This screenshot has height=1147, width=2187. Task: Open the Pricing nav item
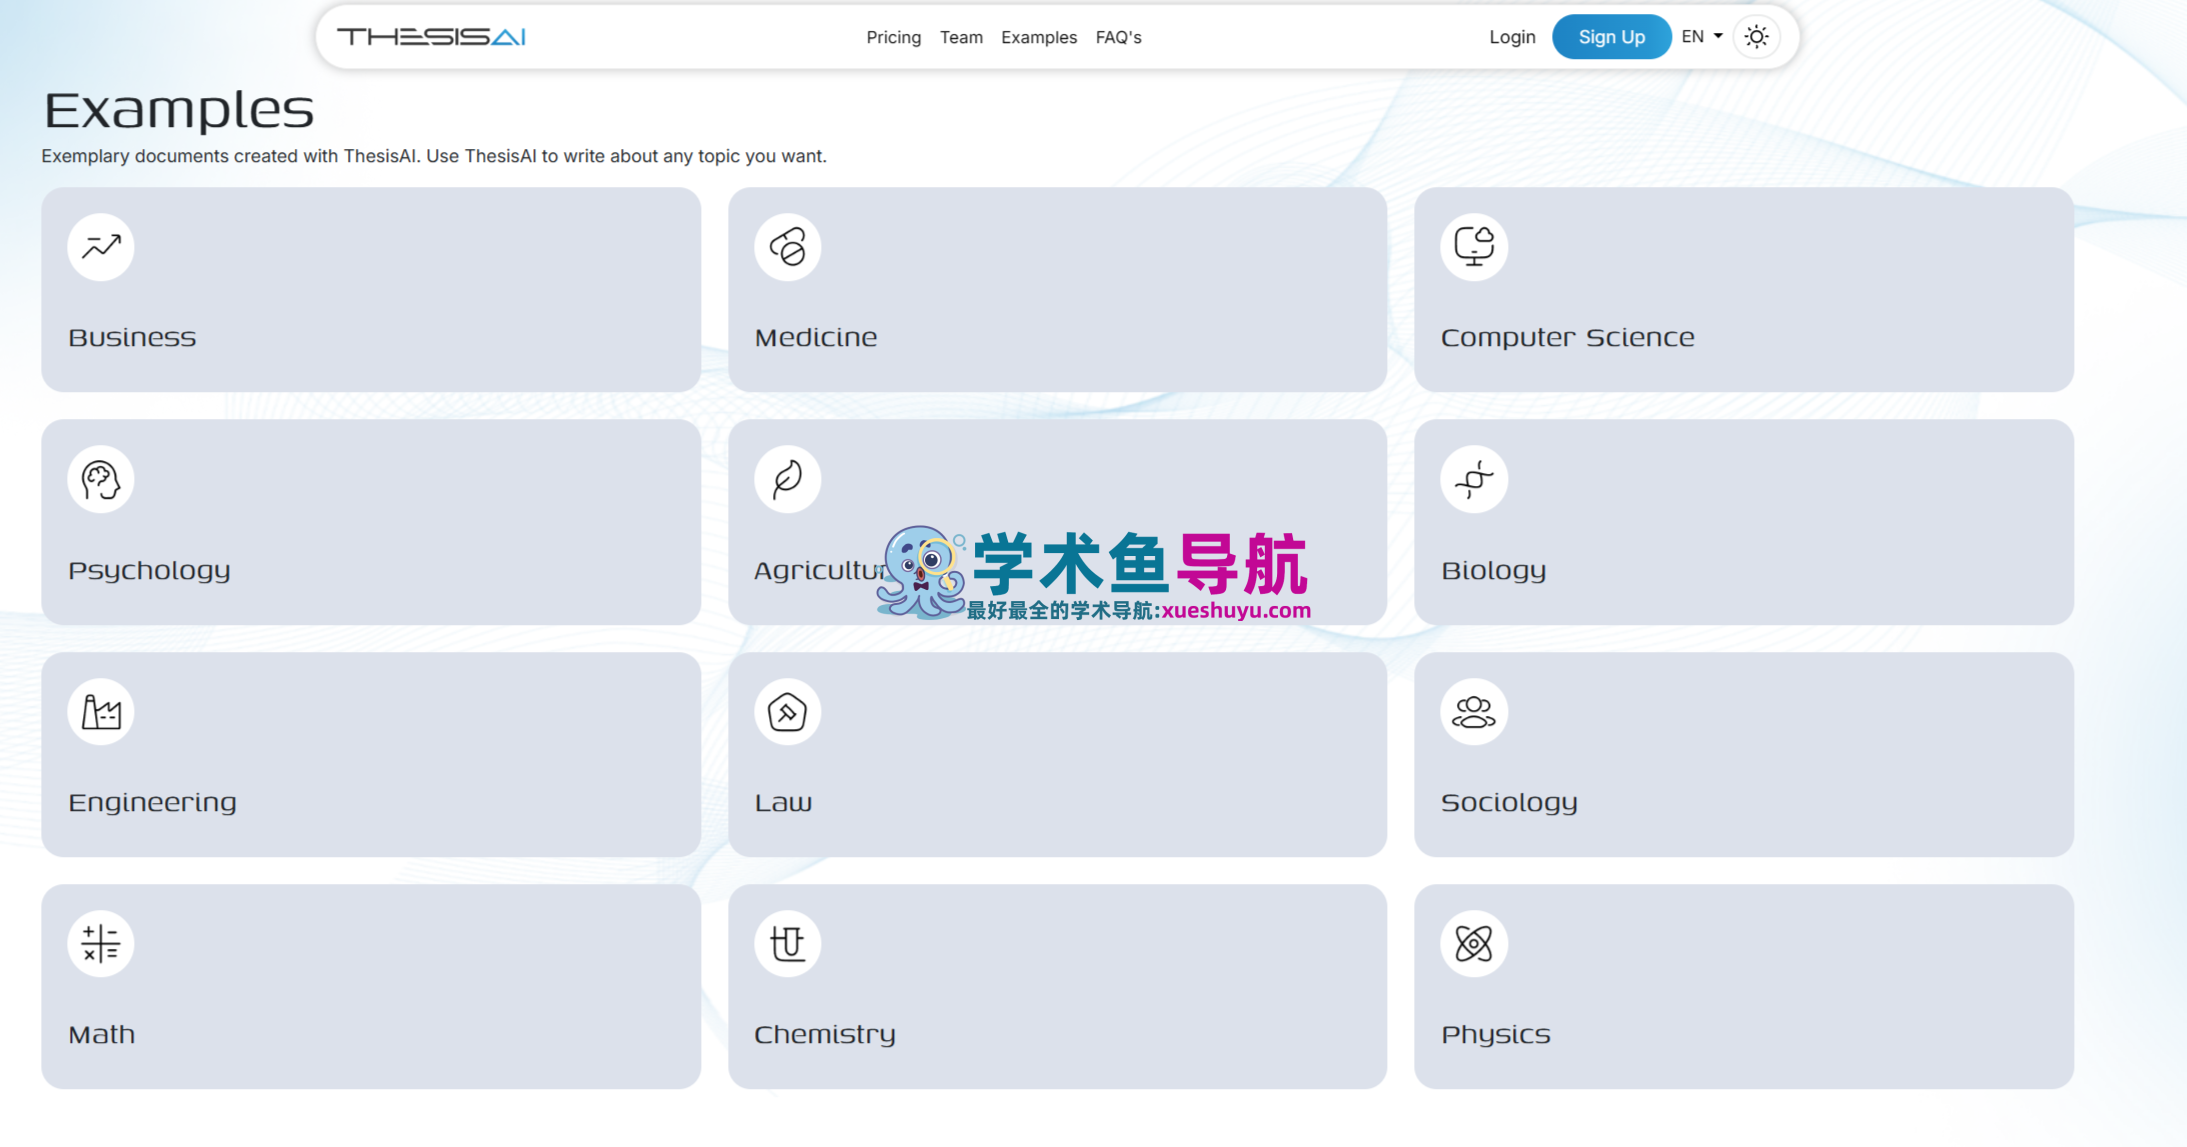[x=893, y=37]
